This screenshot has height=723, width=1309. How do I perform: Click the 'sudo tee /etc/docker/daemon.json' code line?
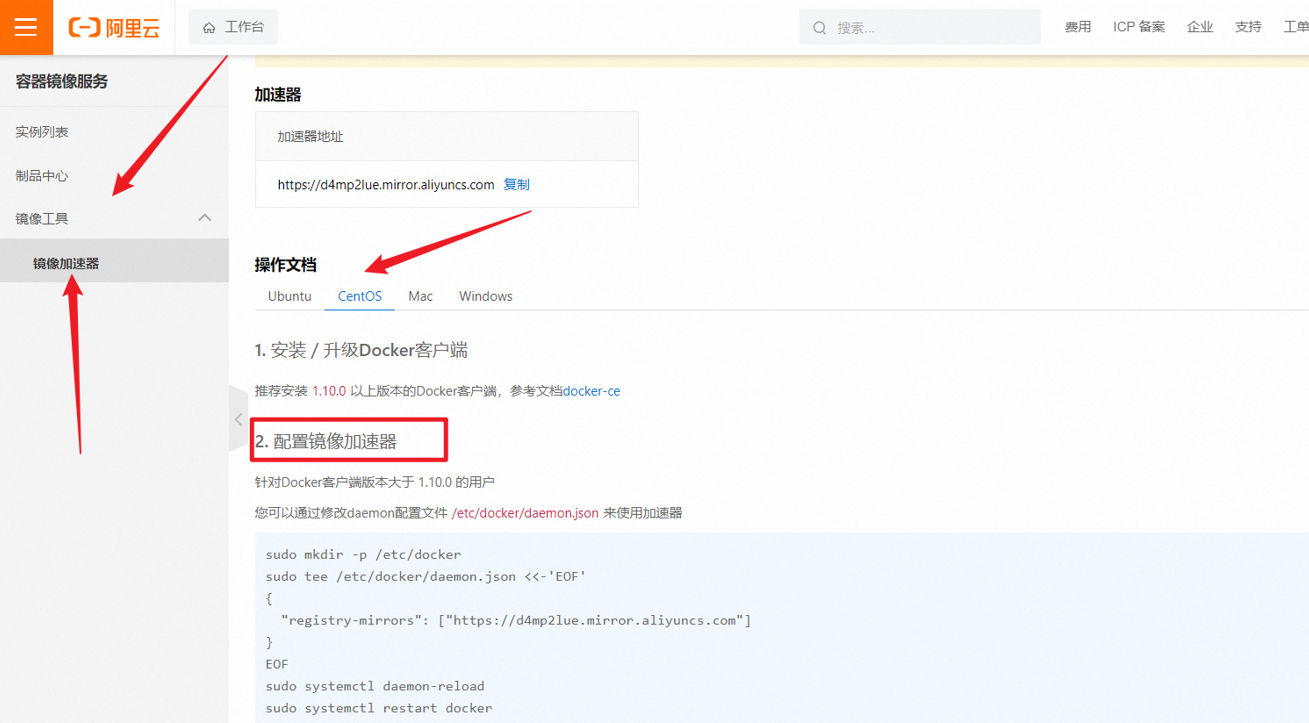[426, 576]
